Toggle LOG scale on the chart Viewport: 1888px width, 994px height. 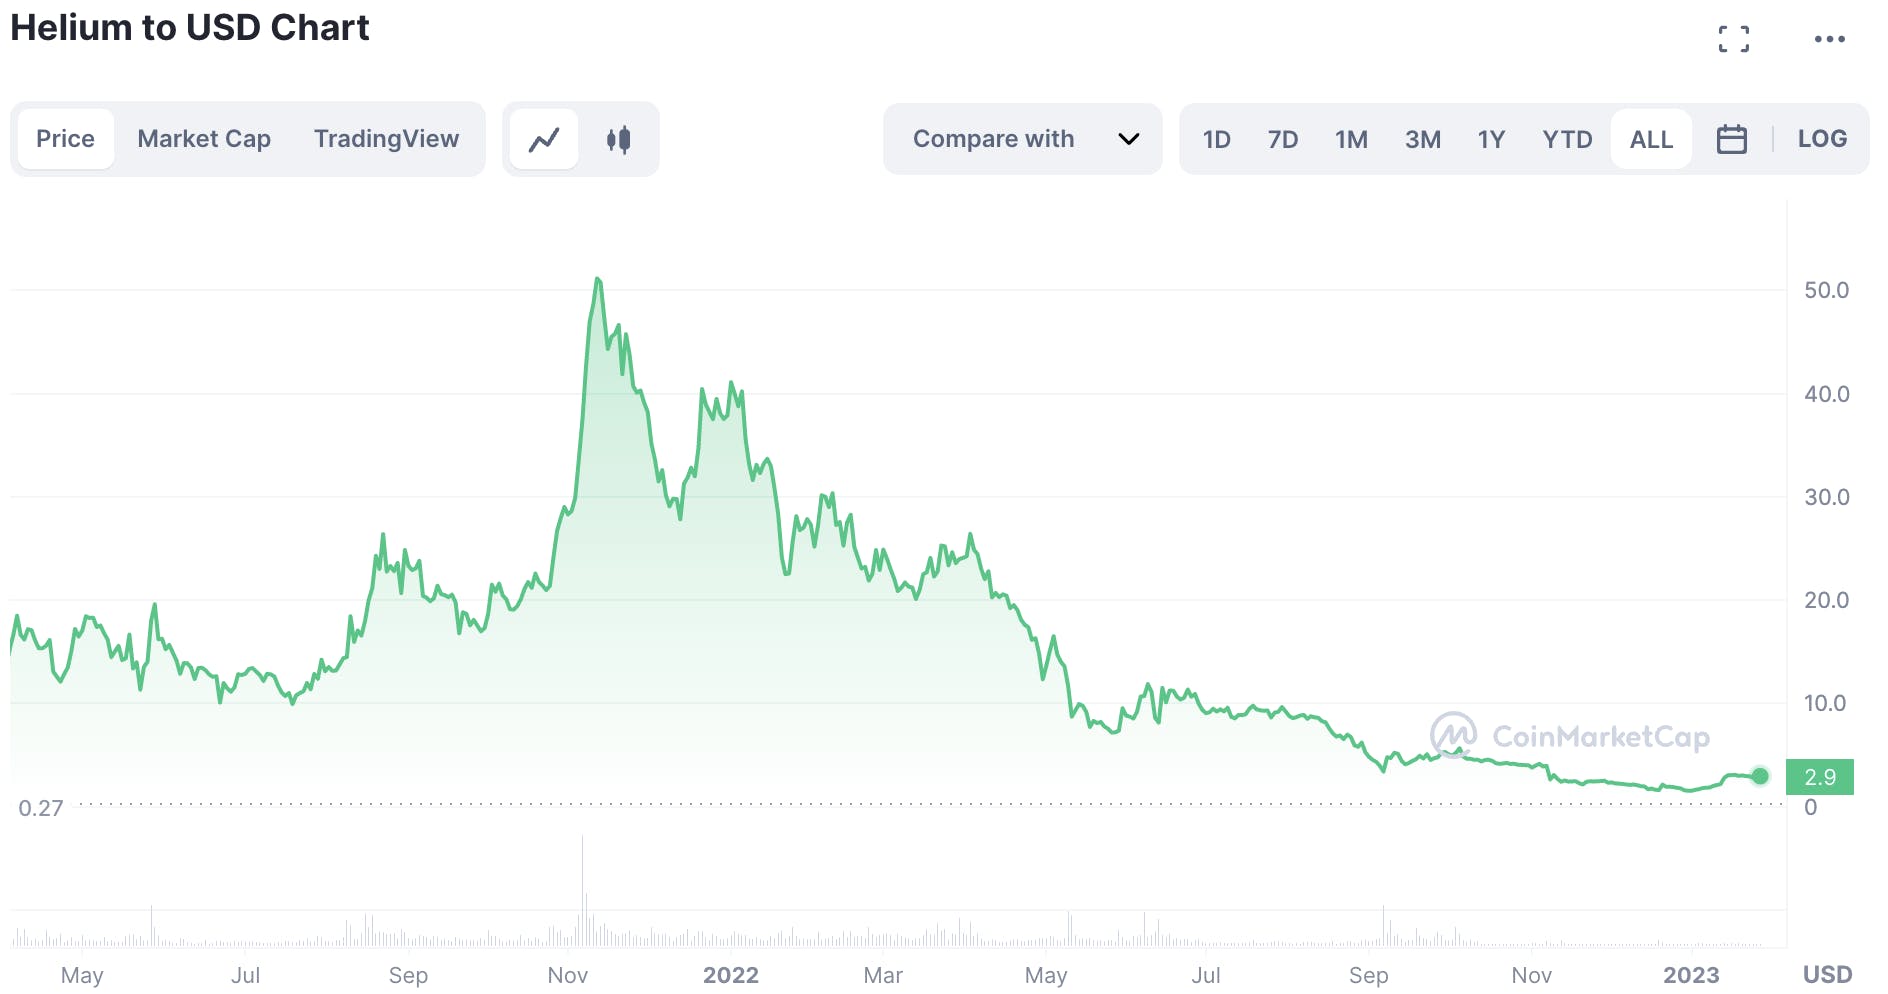1822,139
